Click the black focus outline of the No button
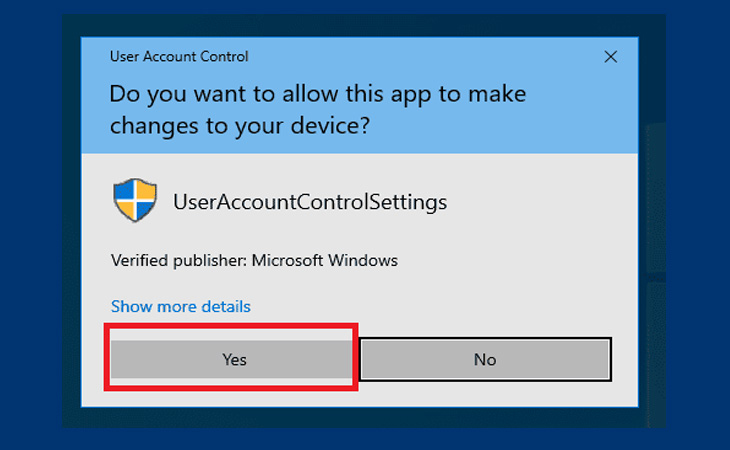The width and height of the screenshot is (730, 450). click(x=485, y=339)
